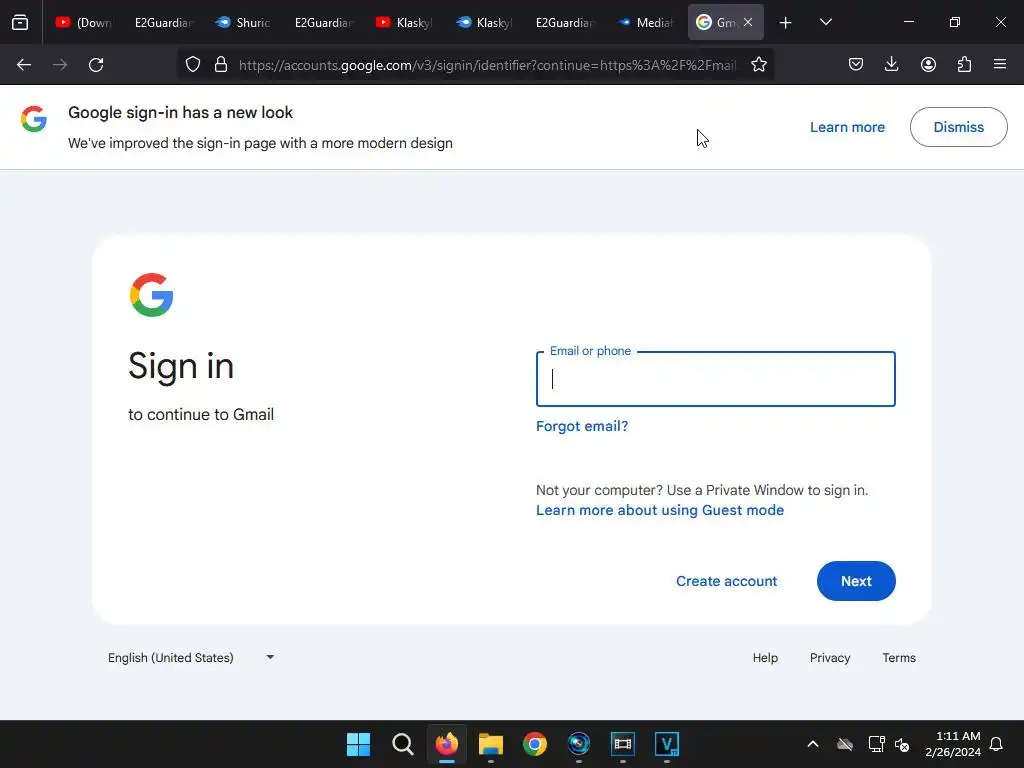Image resolution: width=1024 pixels, height=768 pixels.
Task: Save page to Pocket
Action: (856, 65)
